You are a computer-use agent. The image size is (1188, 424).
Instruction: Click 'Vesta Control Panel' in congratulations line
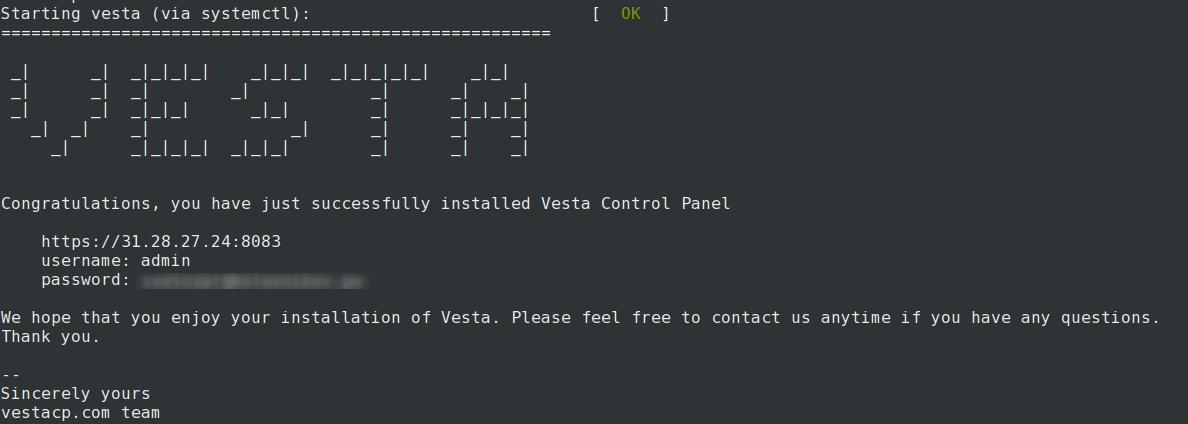(x=635, y=204)
